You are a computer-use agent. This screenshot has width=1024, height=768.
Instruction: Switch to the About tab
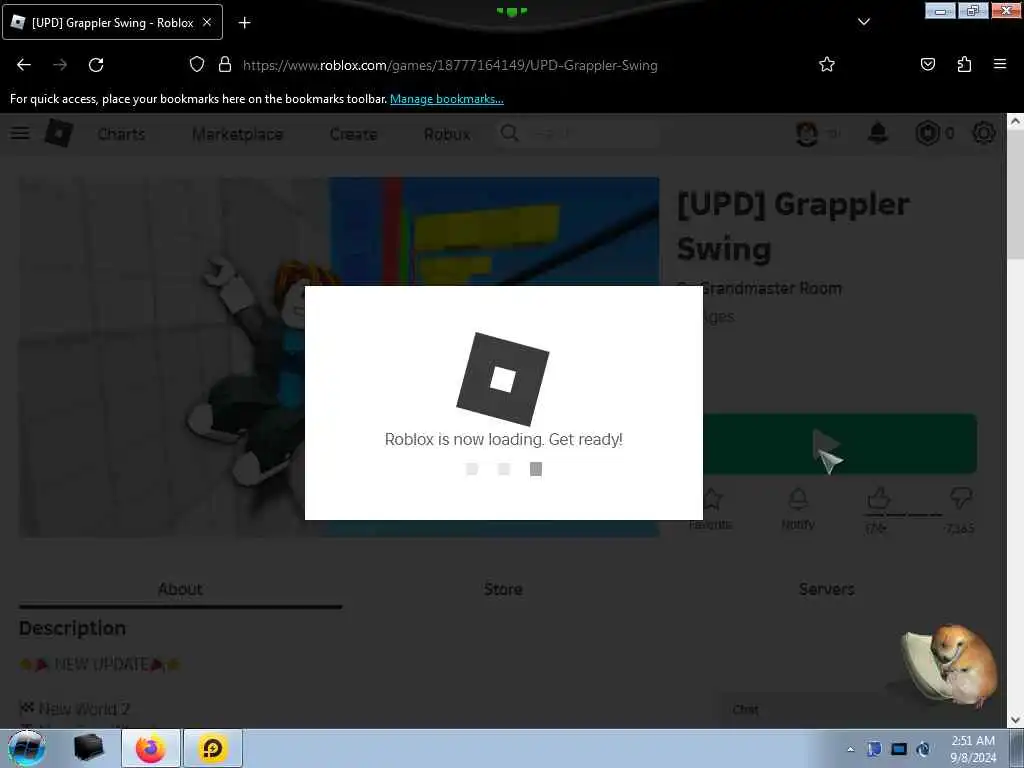[x=180, y=589]
